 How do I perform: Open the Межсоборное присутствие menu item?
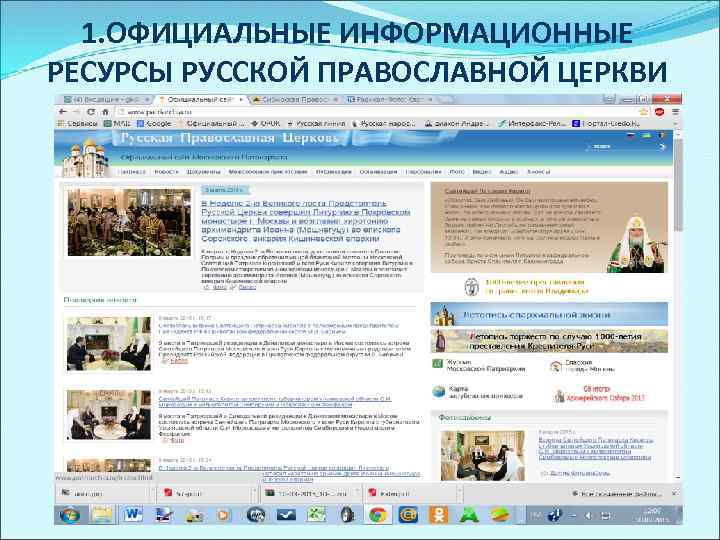[268, 172]
